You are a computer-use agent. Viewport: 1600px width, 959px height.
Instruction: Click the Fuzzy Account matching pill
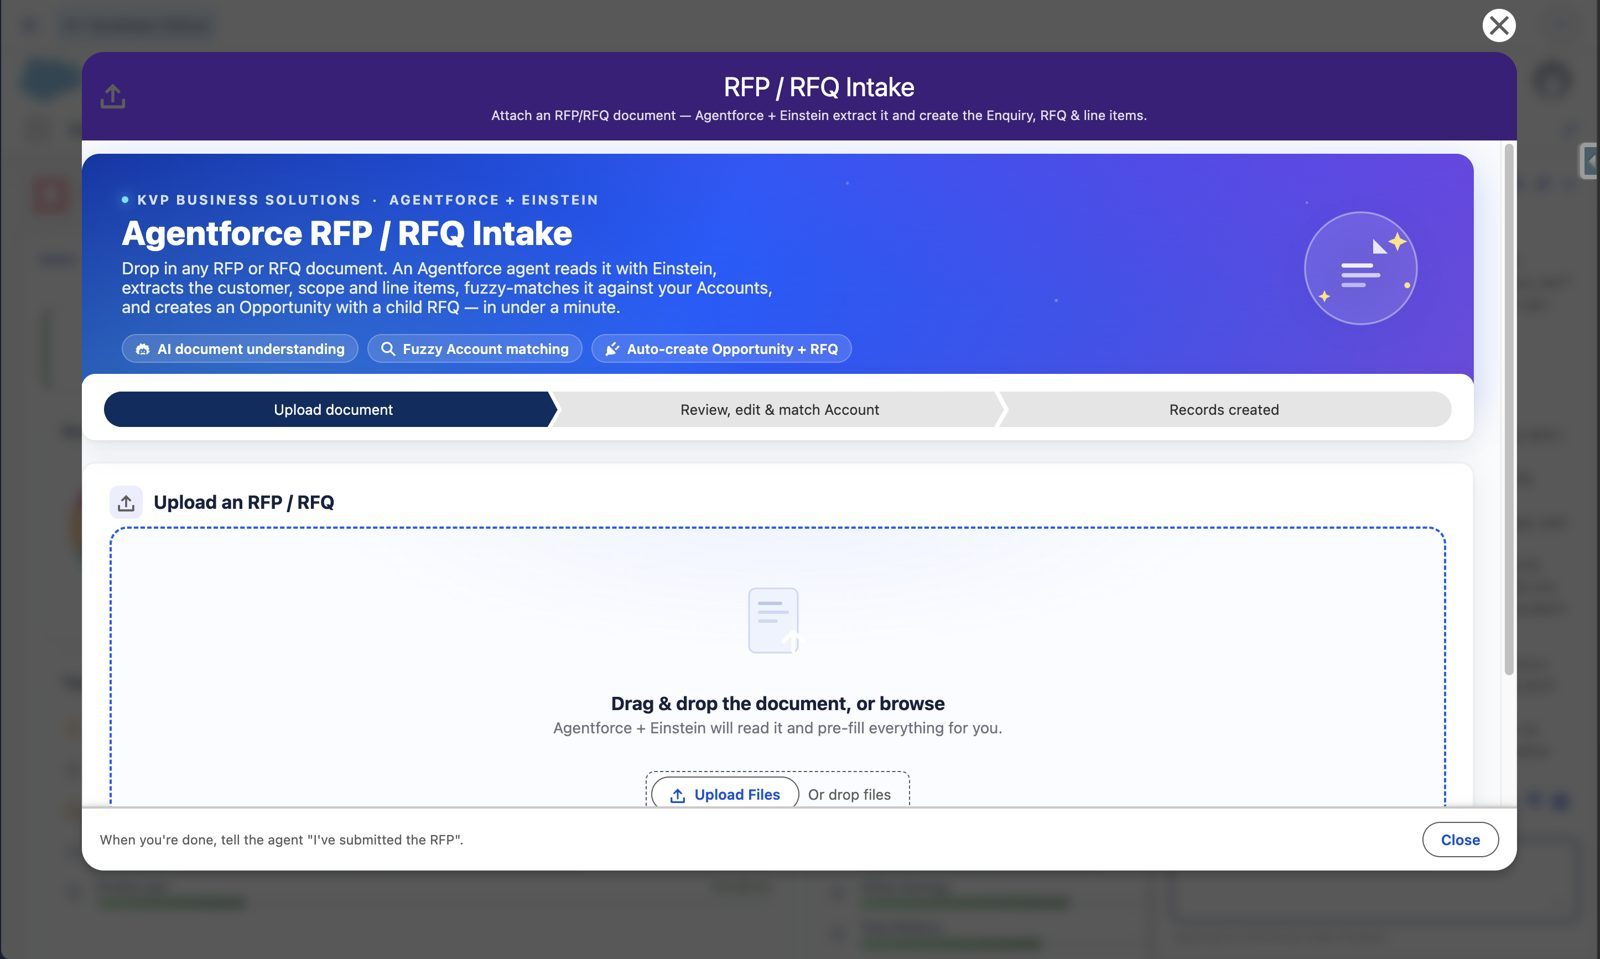click(x=475, y=349)
